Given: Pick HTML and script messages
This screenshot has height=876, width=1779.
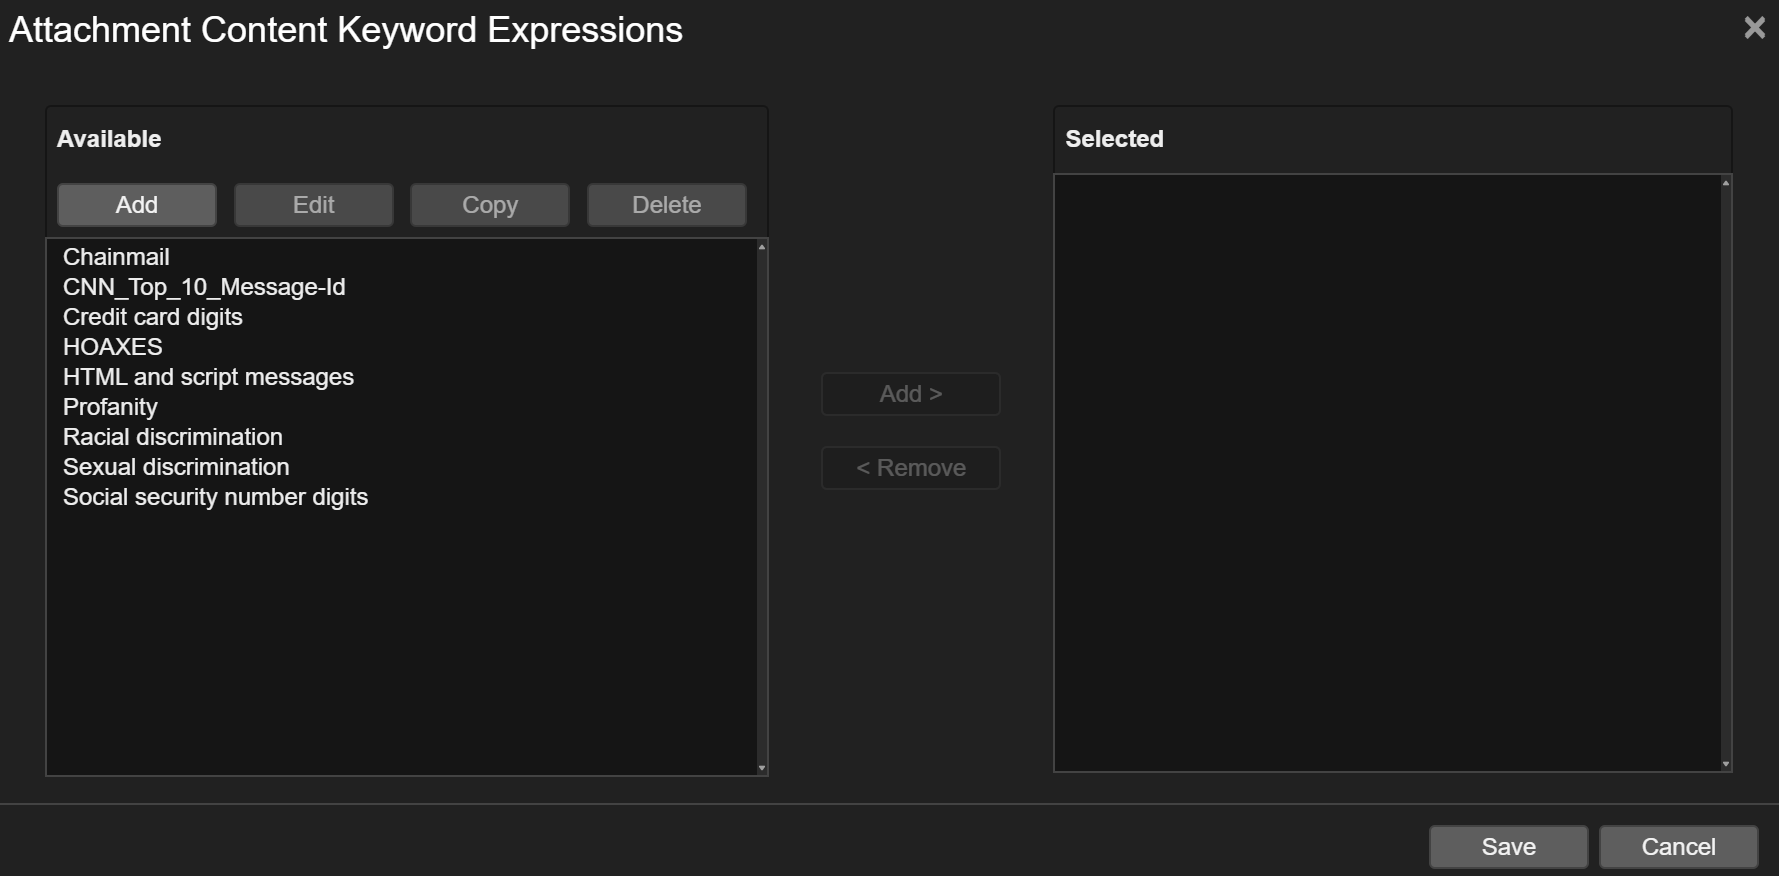Looking at the screenshot, I should click(208, 377).
